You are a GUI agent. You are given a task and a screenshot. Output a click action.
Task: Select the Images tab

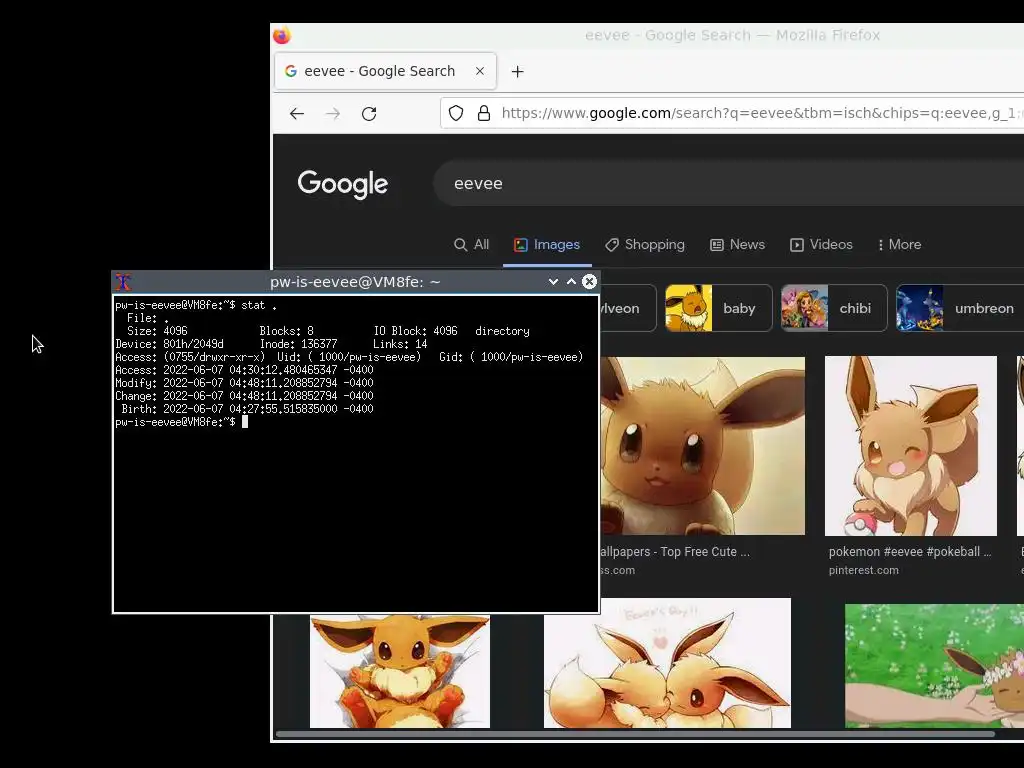pyautogui.click(x=547, y=244)
